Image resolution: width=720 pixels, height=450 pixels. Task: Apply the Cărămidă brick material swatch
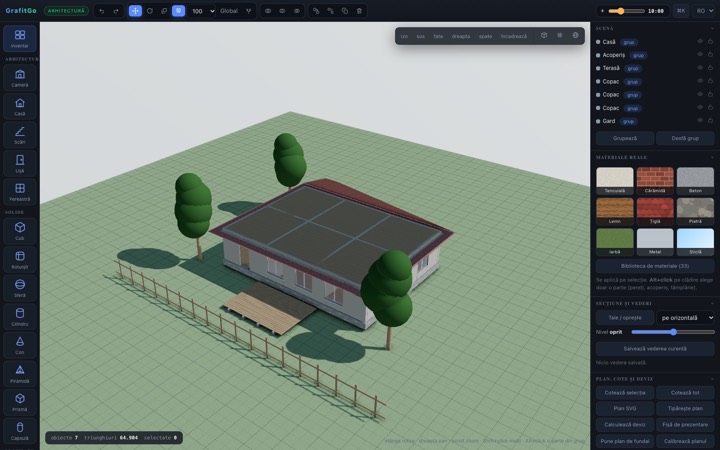point(655,181)
